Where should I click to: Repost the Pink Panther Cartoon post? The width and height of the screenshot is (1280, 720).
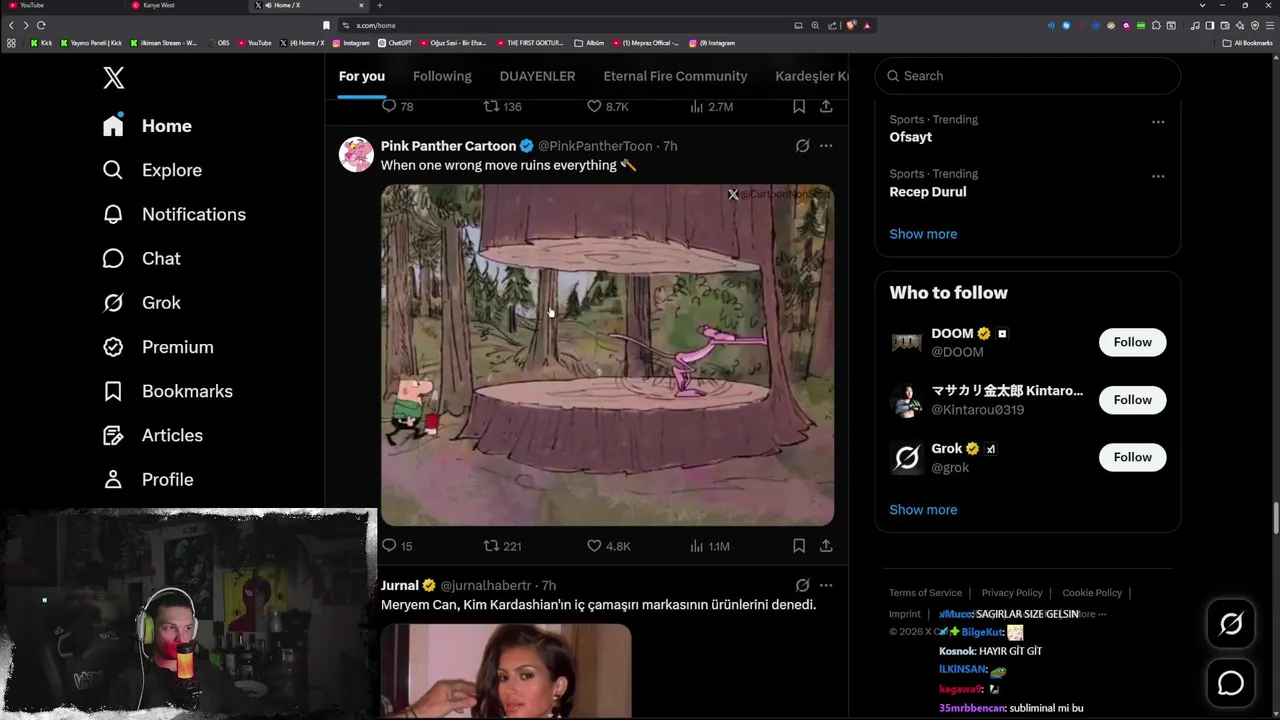click(502, 546)
